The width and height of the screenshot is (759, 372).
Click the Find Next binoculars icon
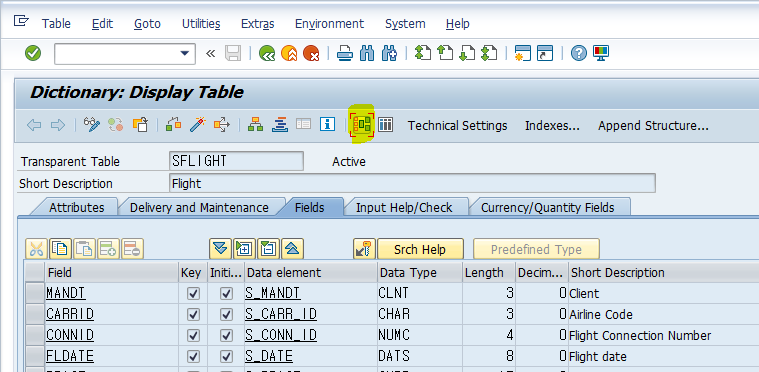[x=389, y=53]
